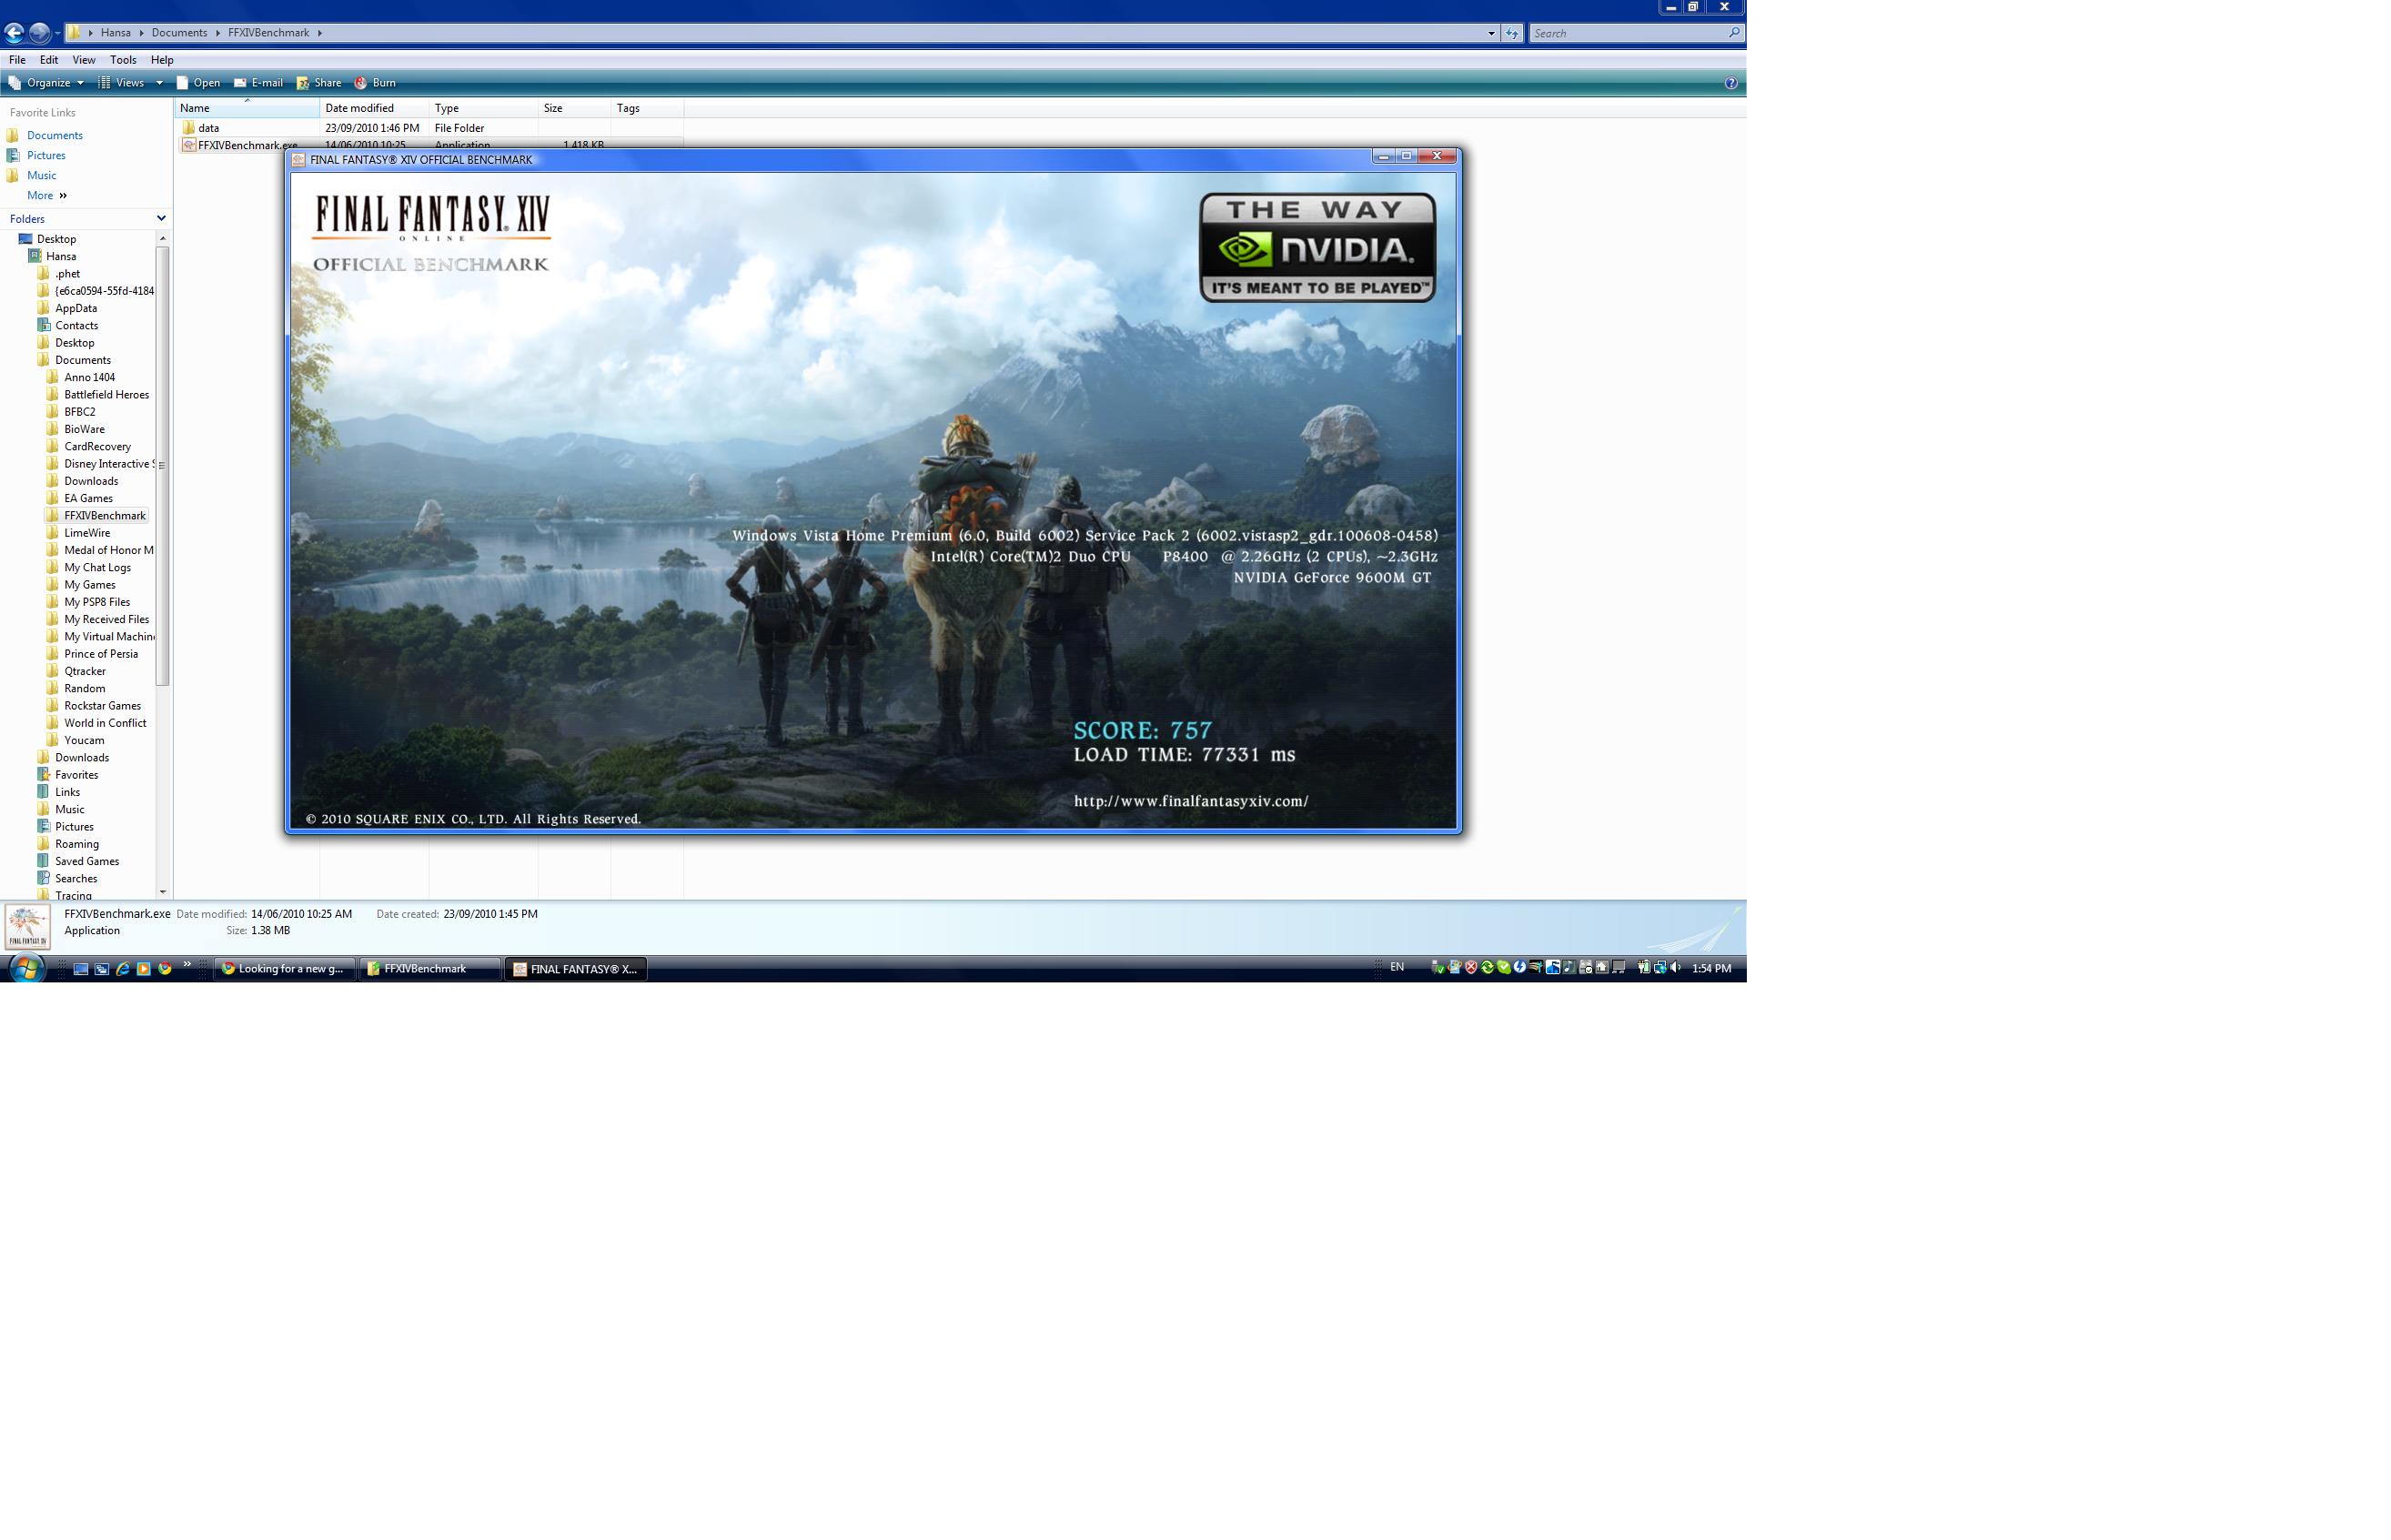The width and height of the screenshot is (2391, 1540).
Task: Launch Internet Explorer from quick launch
Action: click(x=123, y=968)
